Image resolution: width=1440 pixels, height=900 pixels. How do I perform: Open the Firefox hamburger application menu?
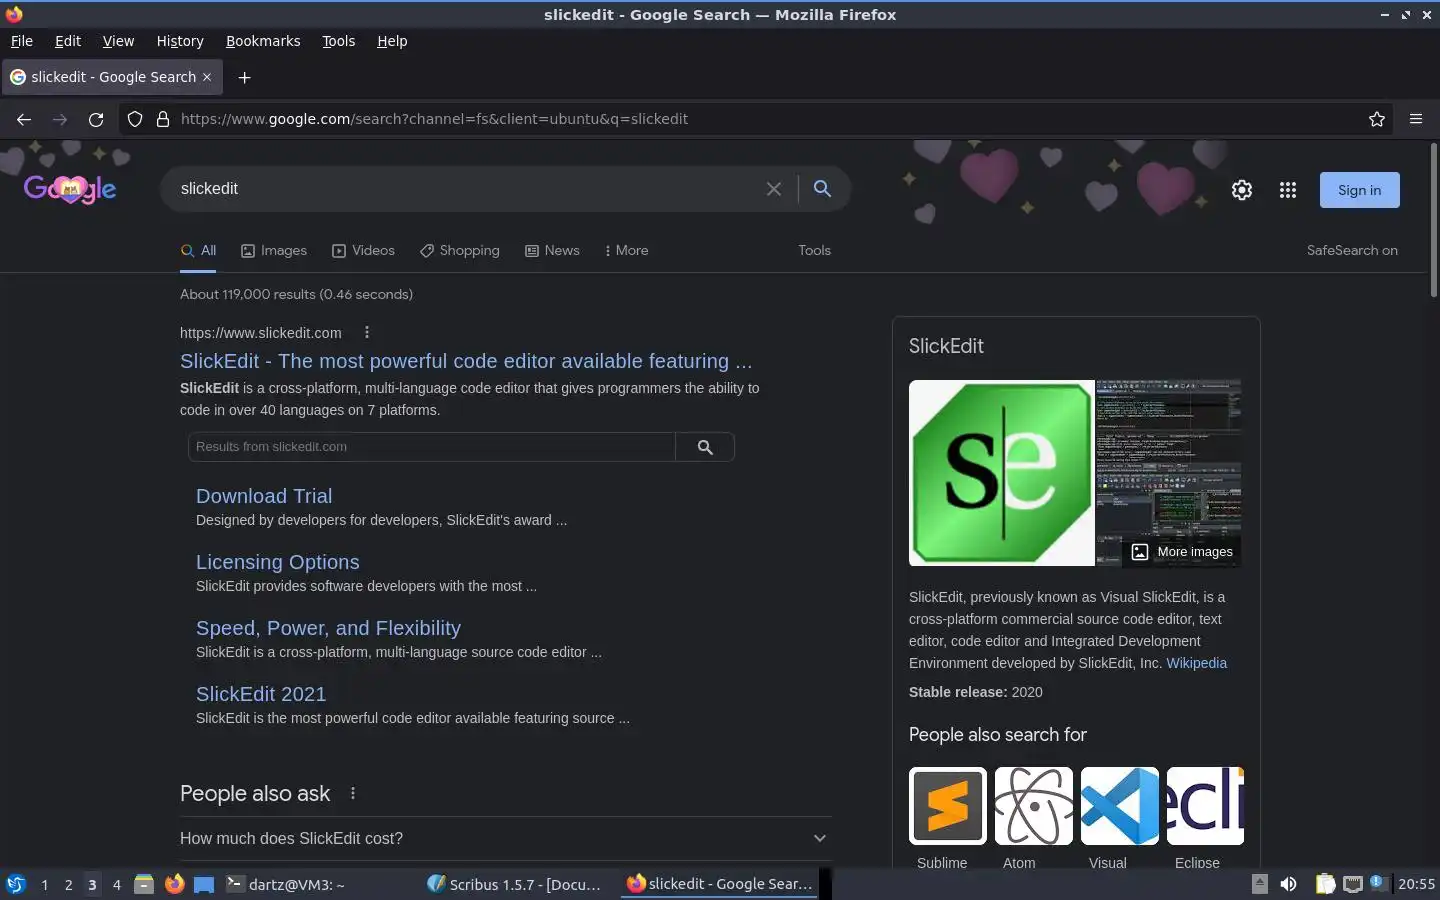(1416, 119)
